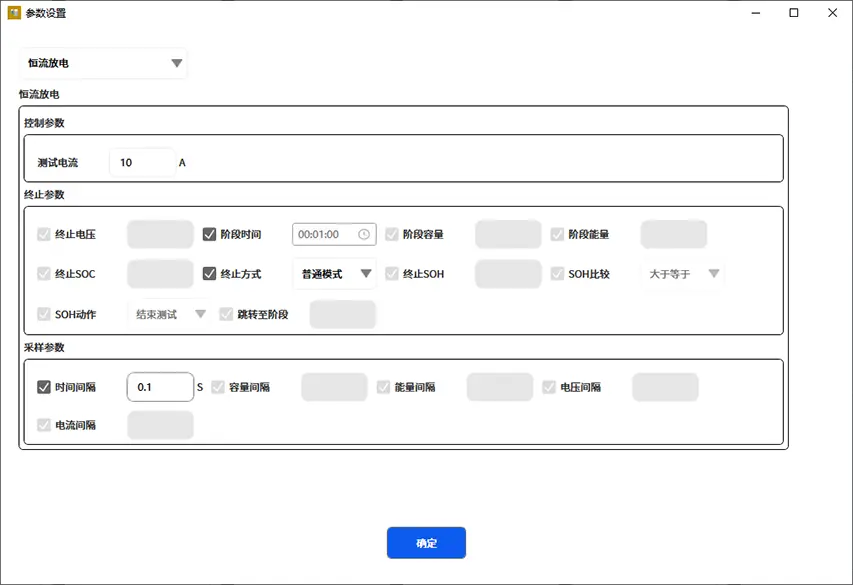Screen dimensions: 853x585
Task: Open the 结束测试 SOH action dropdown
Action: click(x=169, y=314)
